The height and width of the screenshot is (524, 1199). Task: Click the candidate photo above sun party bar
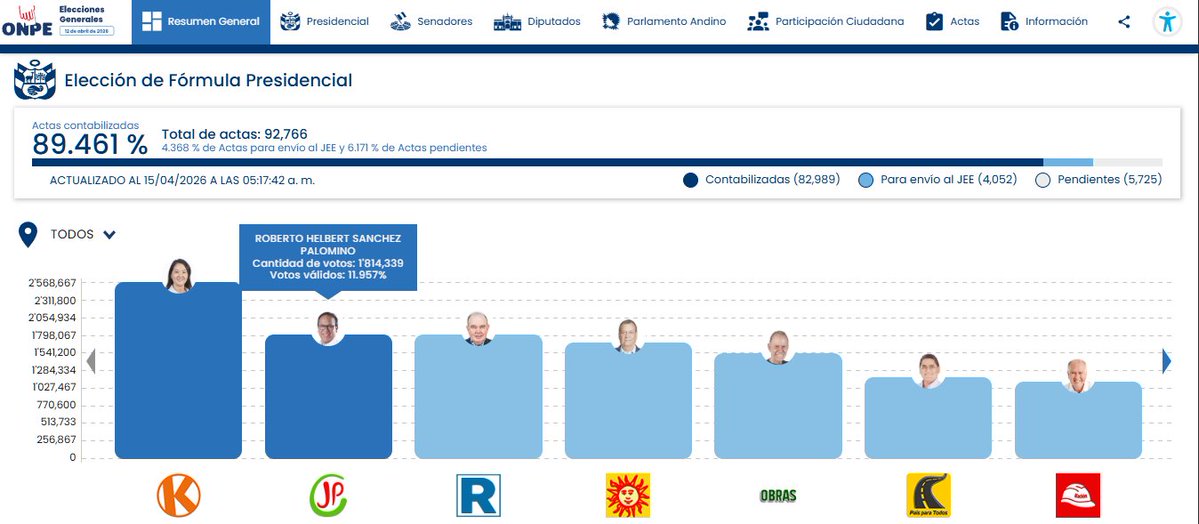click(x=628, y=337)
